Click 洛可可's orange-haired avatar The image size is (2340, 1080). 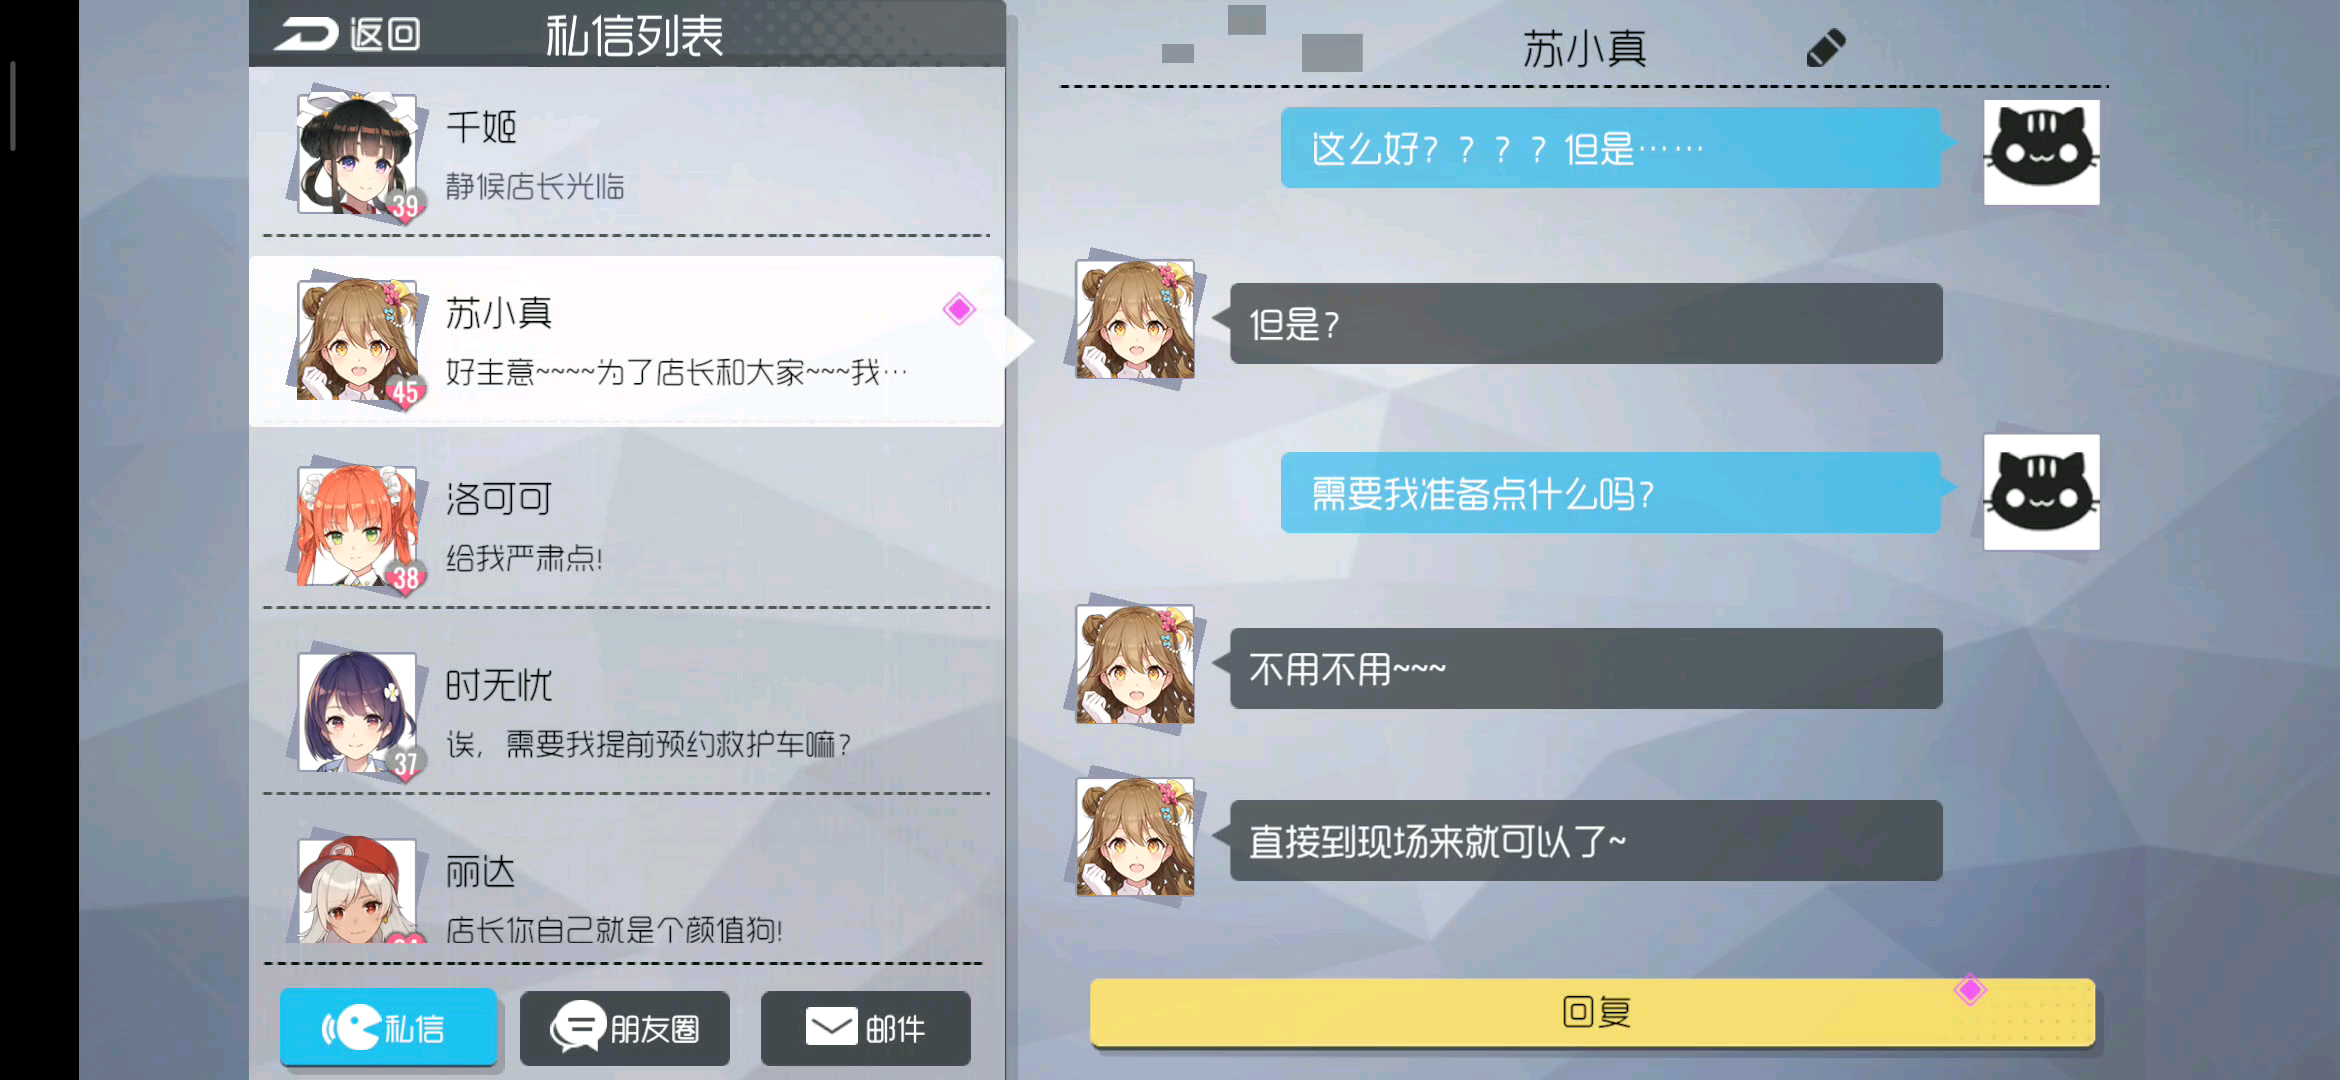pyautogui.click(x=357, y=525)
